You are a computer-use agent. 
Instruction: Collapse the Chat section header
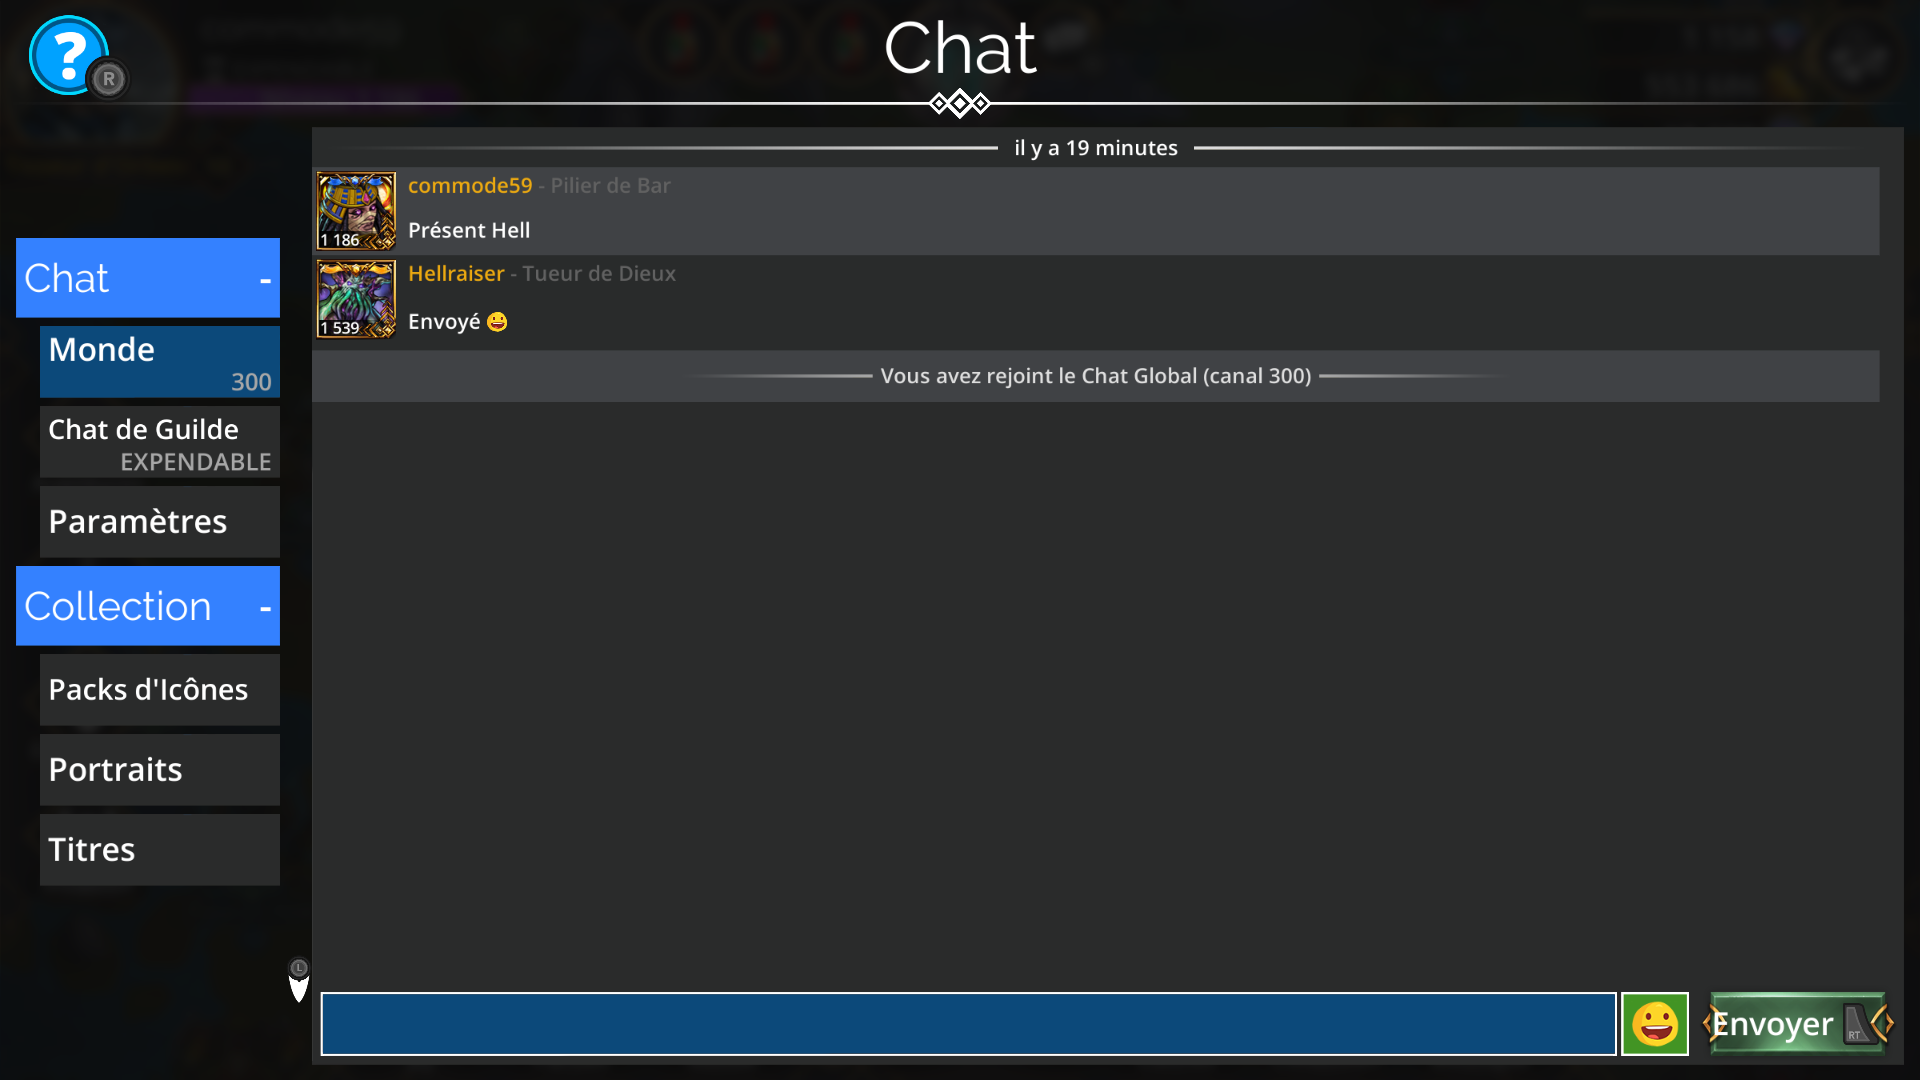click(x=148, y=278)
